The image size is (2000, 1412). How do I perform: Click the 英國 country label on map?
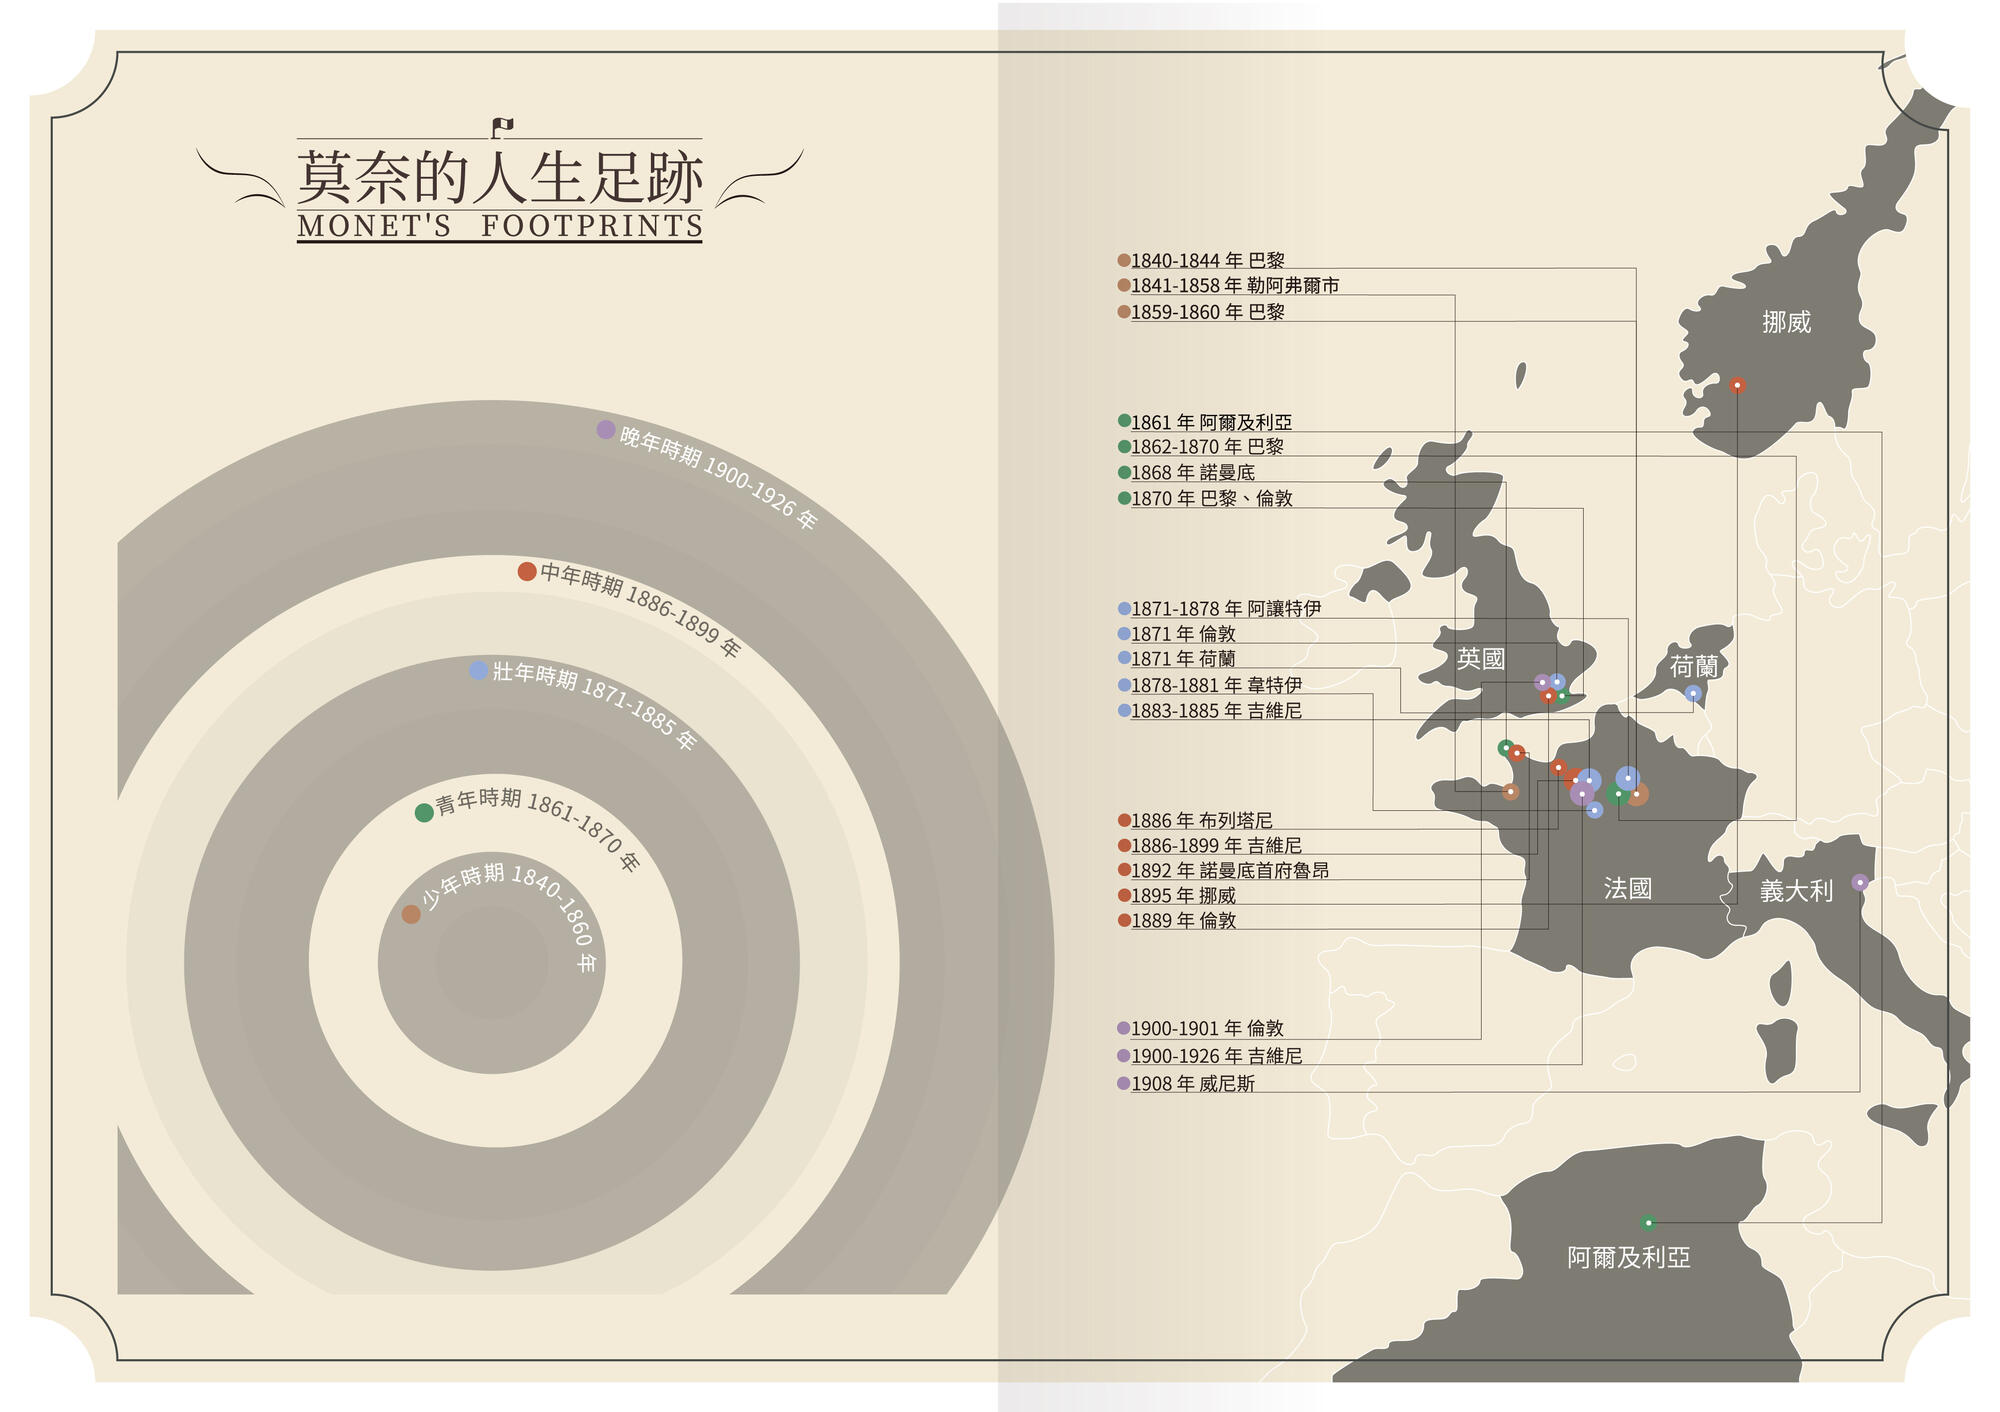click(1480, 658)
